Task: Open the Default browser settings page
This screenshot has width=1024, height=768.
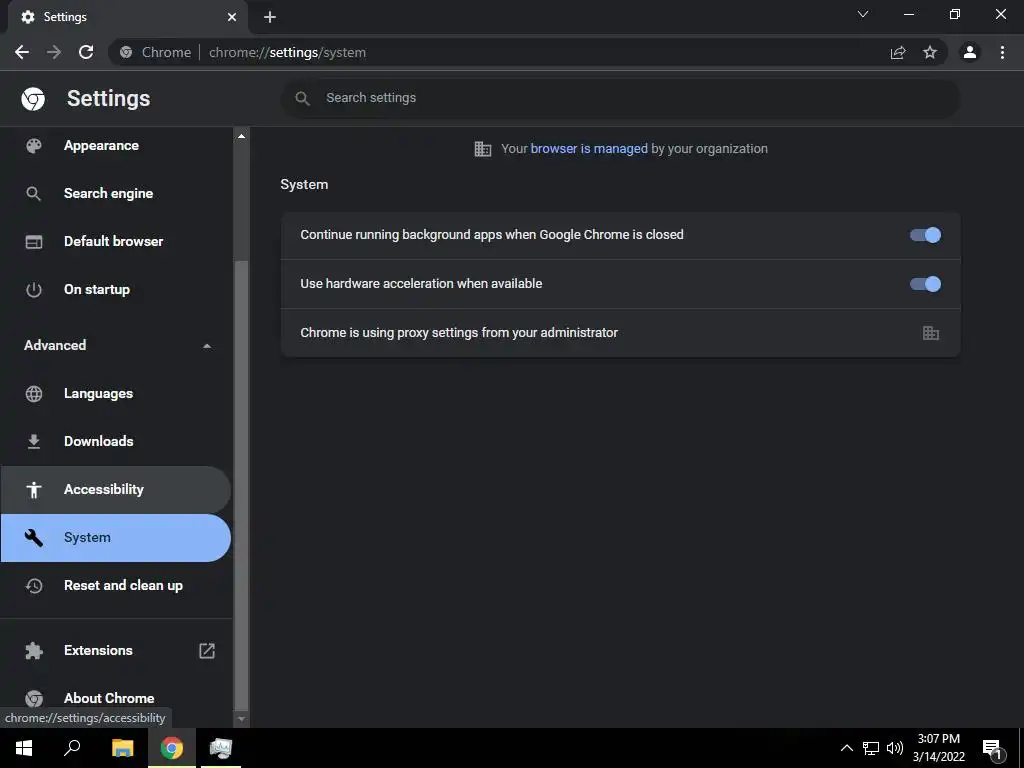Action: [x=114, y=242]
